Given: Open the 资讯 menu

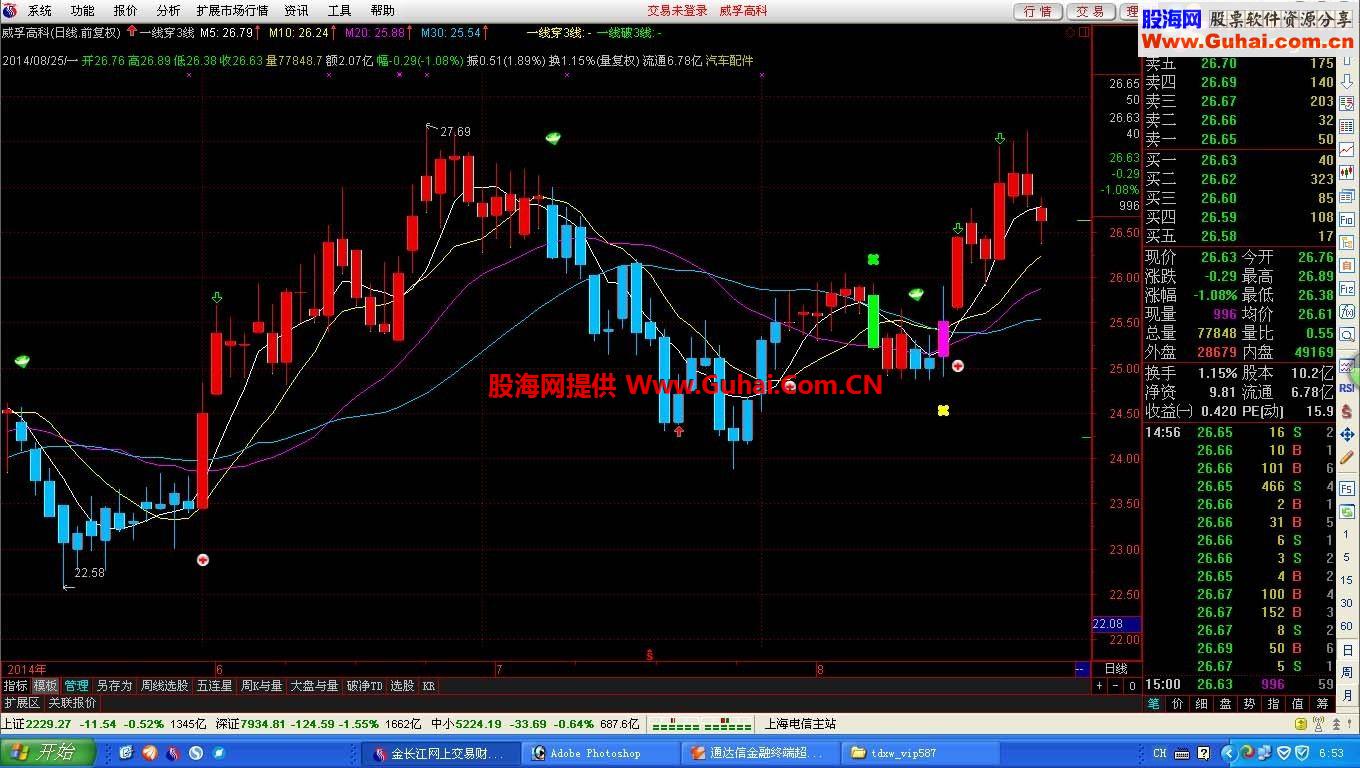Looking at the screenshot, I should click(297, 11).
